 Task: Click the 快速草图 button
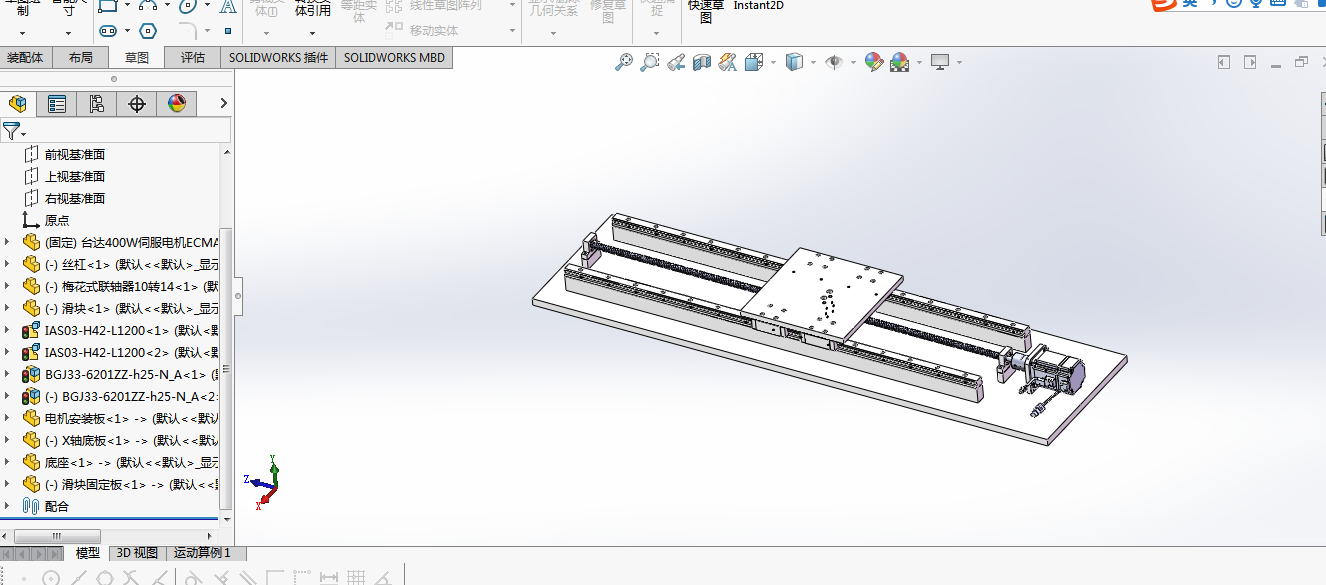coord(706,10)
